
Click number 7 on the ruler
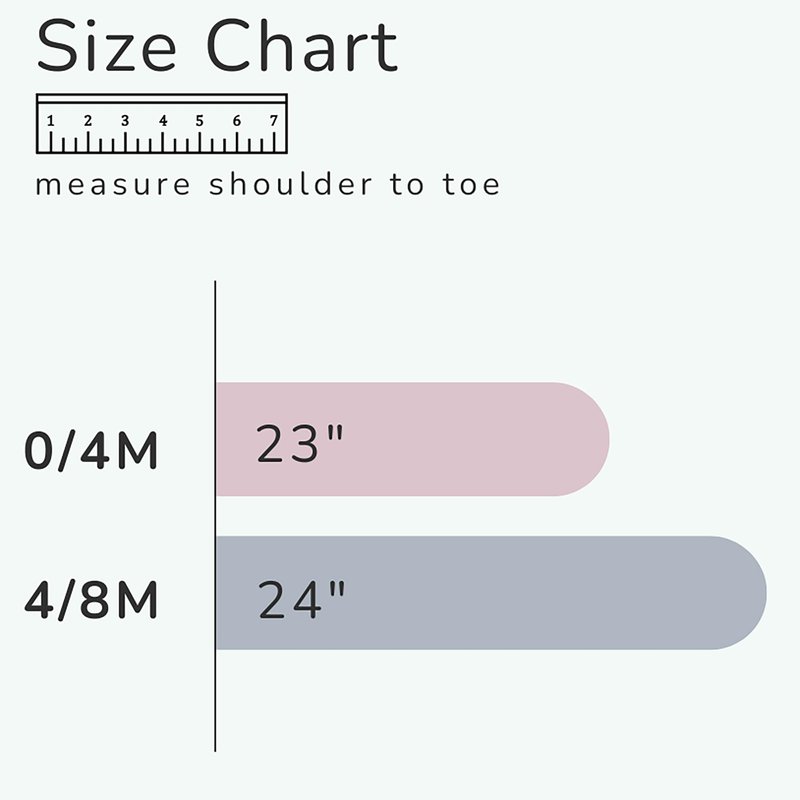(x=273, y=121)
